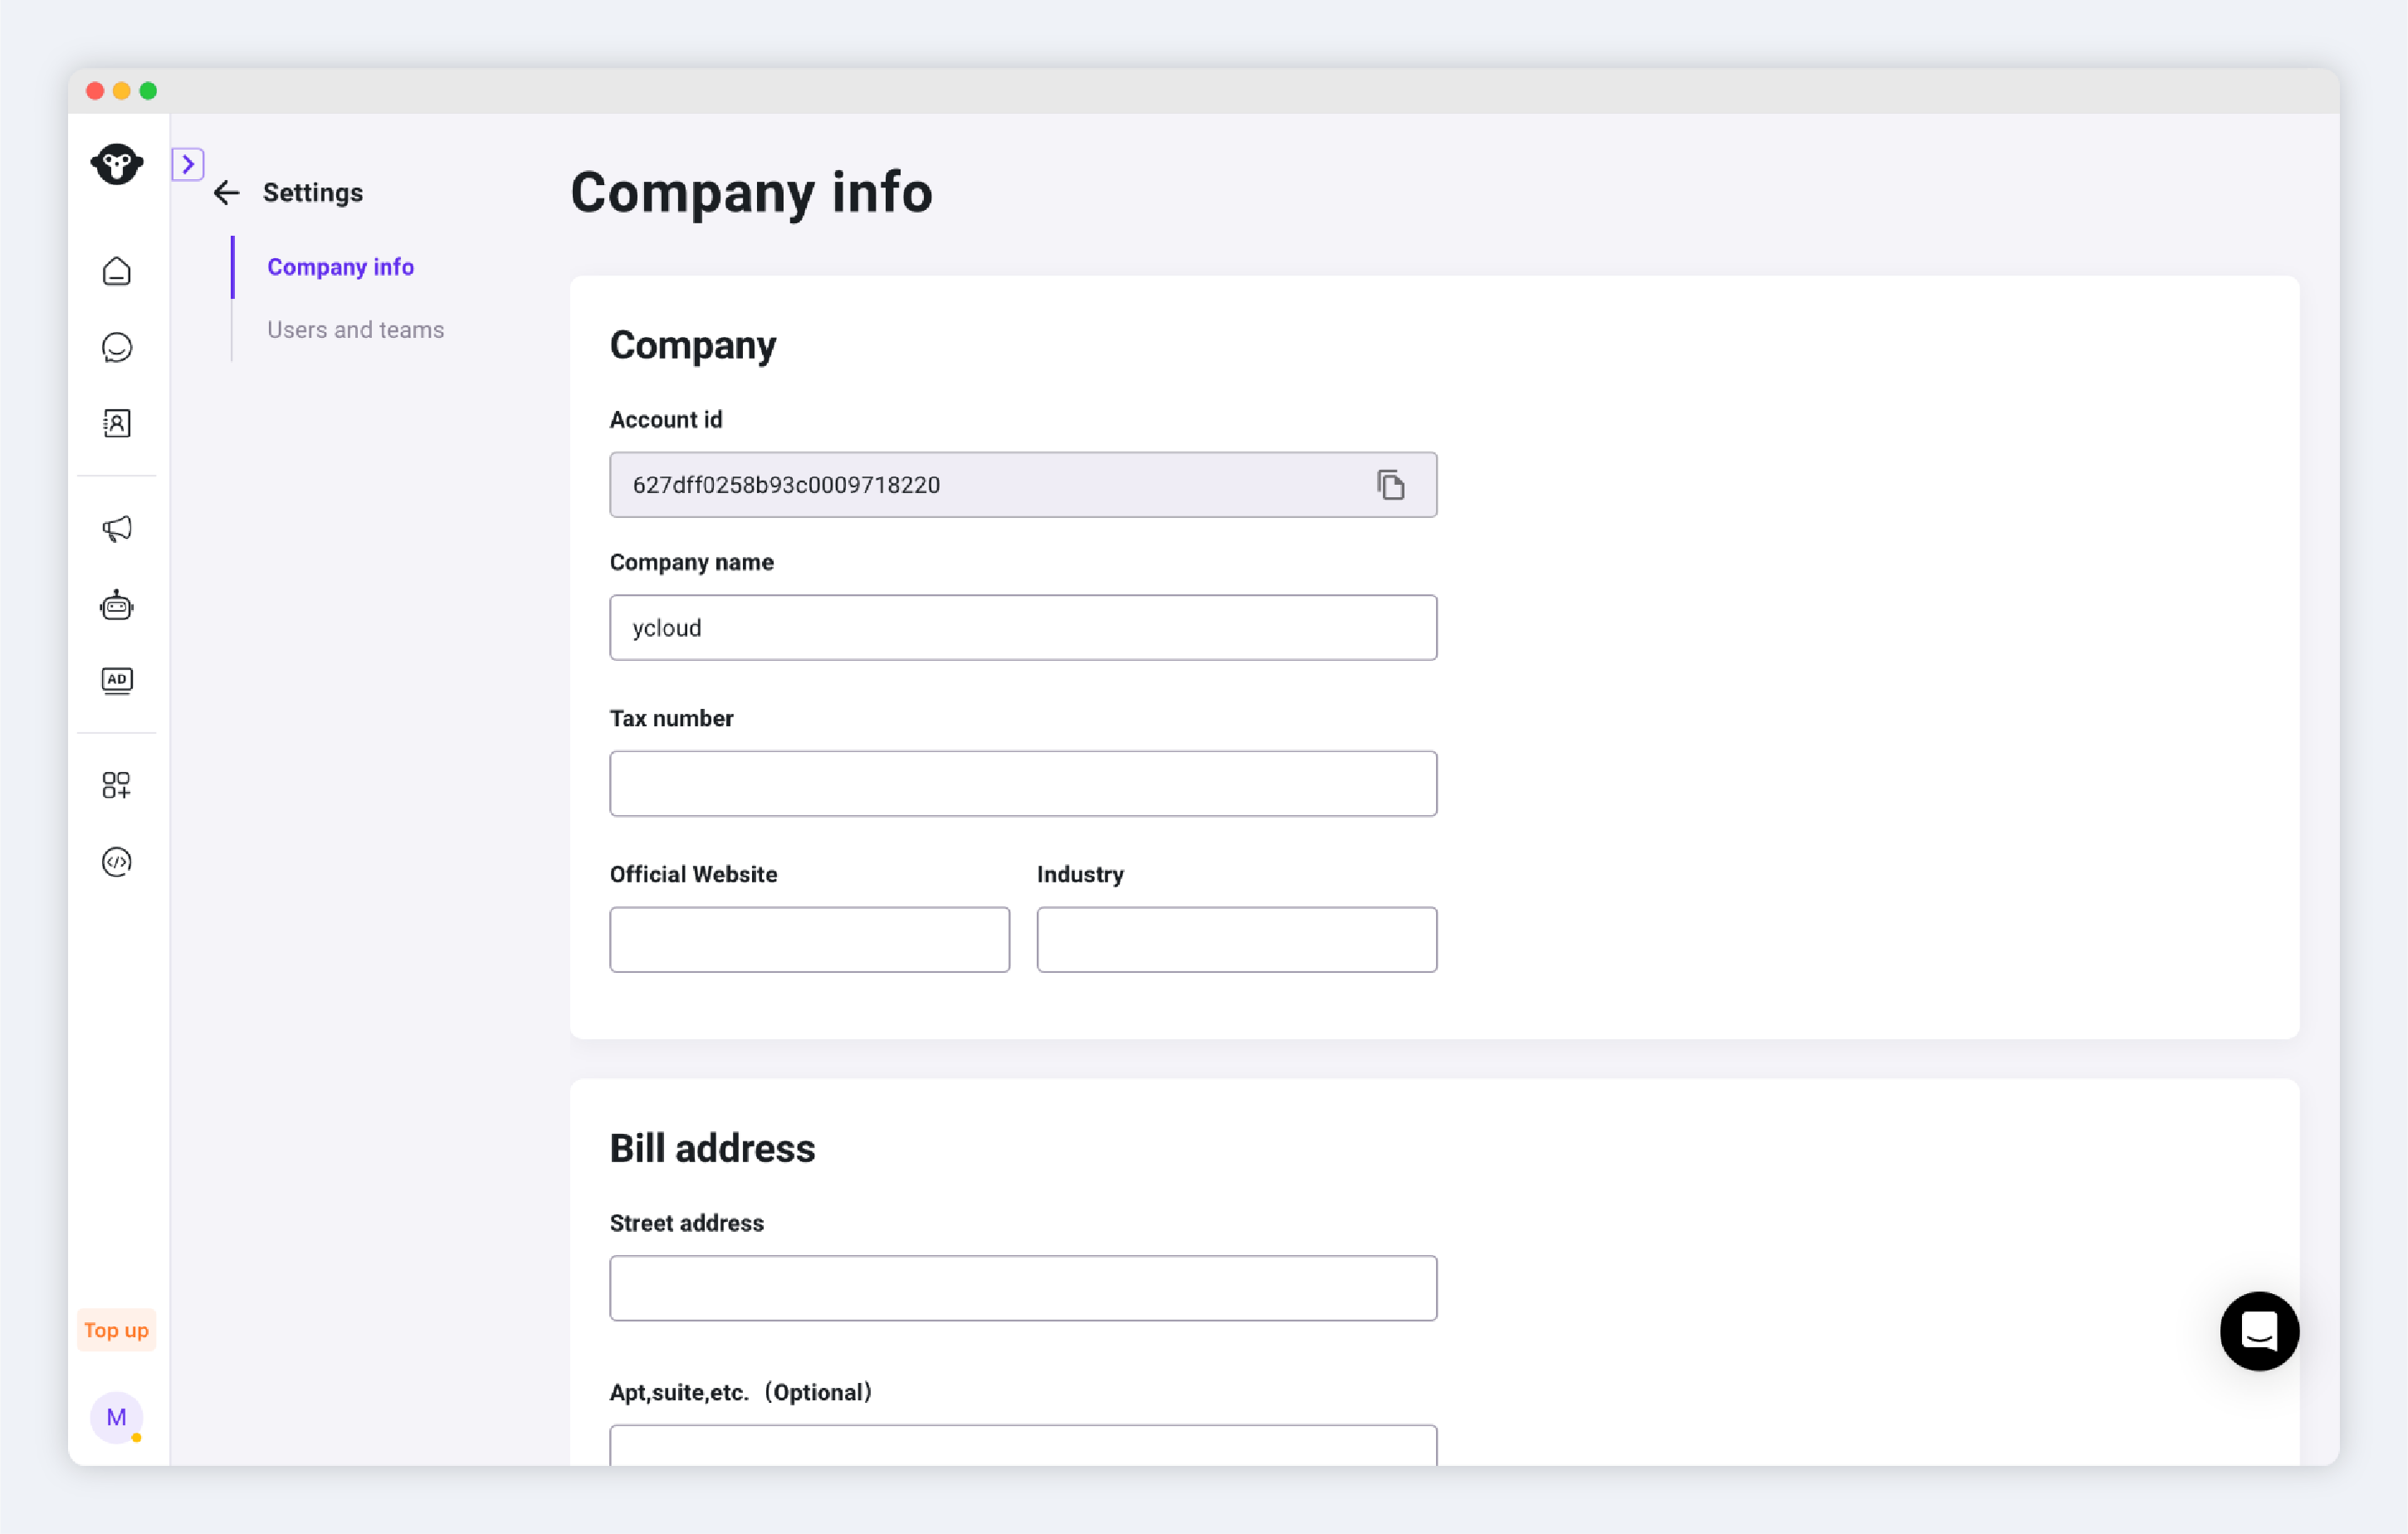Open the Developers code icon
Viewport: 2408px width, 1534px height.
point(117,861)
